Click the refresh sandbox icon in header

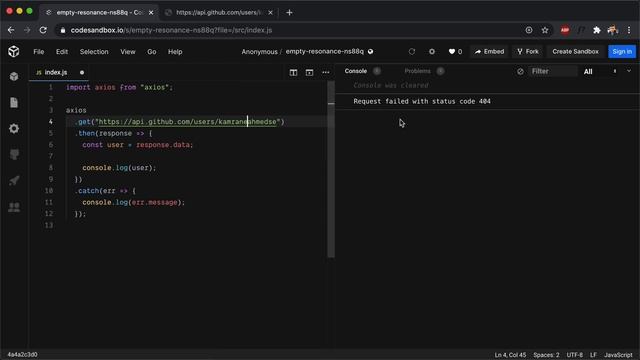(x=411, y=51)
